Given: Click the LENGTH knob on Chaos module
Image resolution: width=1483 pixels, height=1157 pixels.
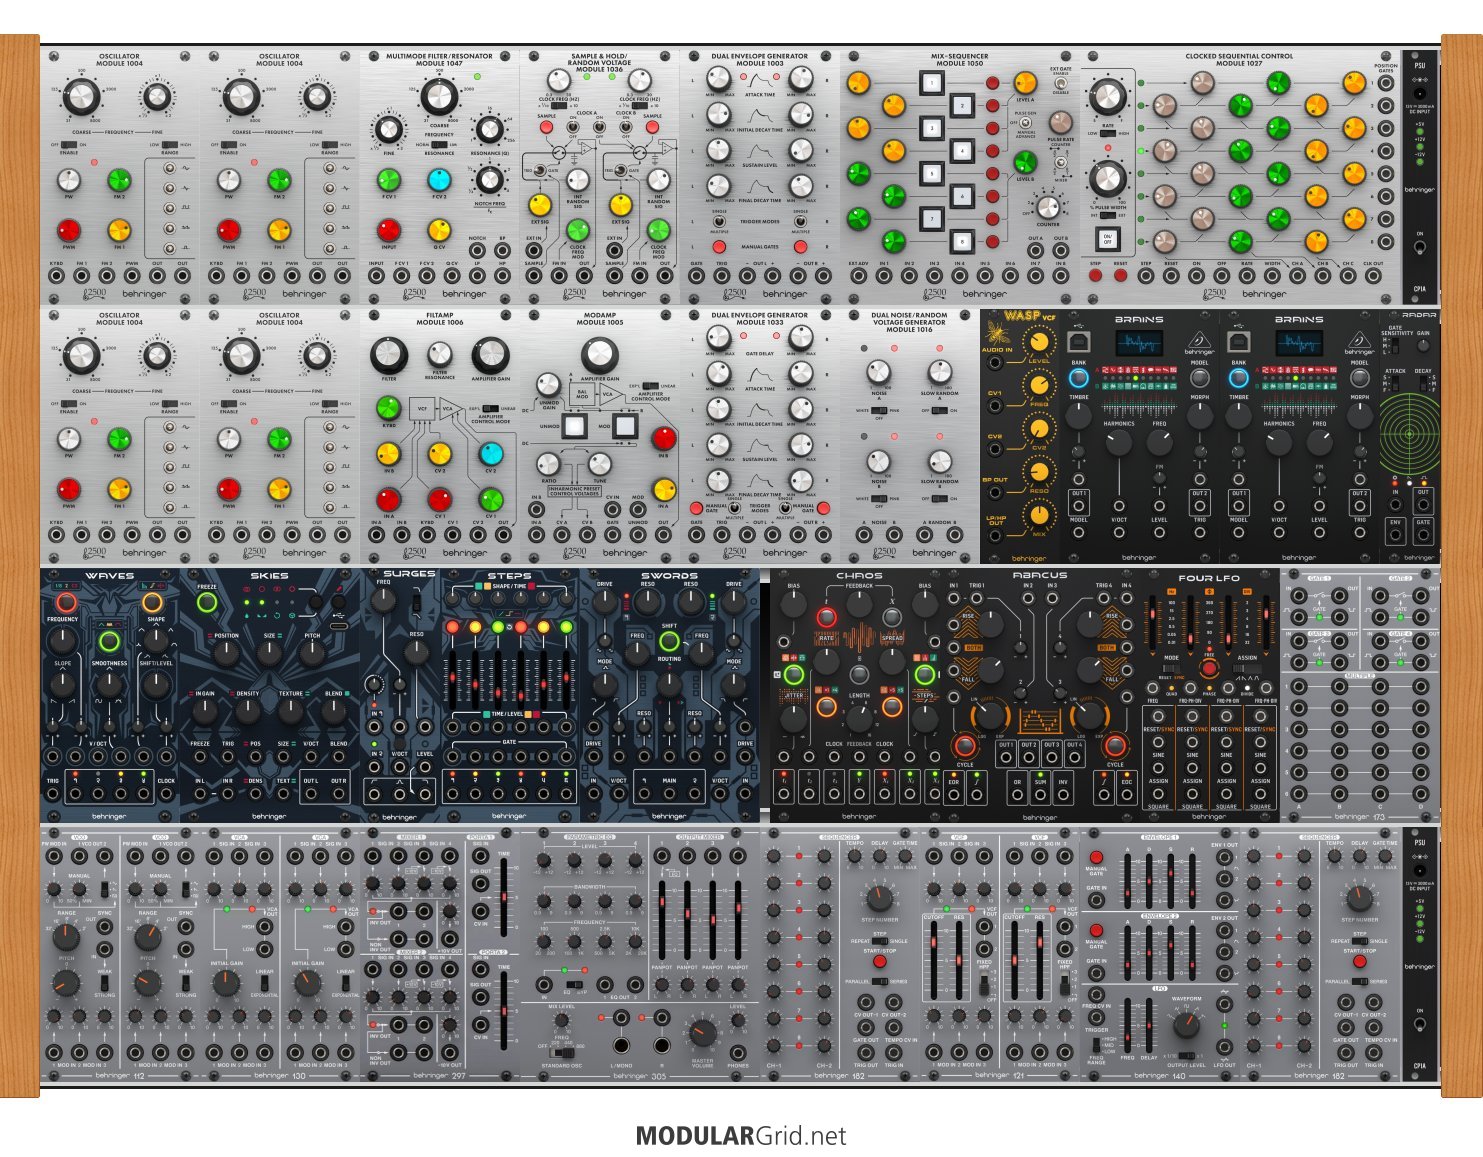Looking at the screenshot, I should 859,717.
